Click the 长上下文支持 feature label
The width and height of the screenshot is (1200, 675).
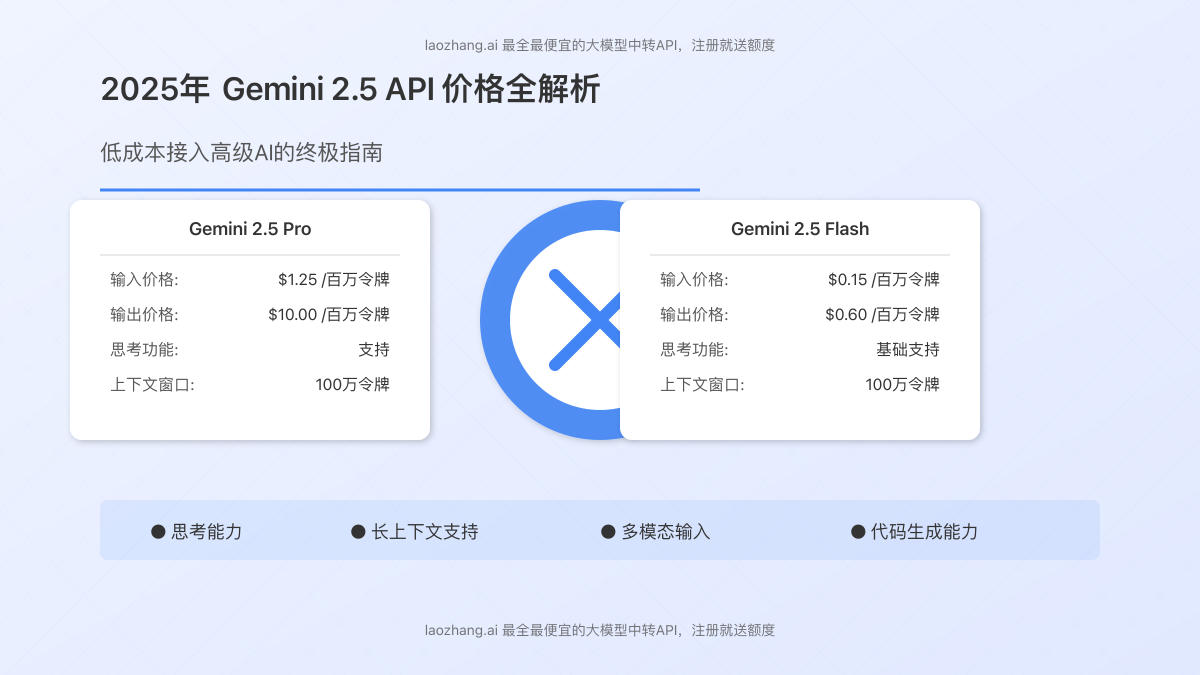coord(425,532)
